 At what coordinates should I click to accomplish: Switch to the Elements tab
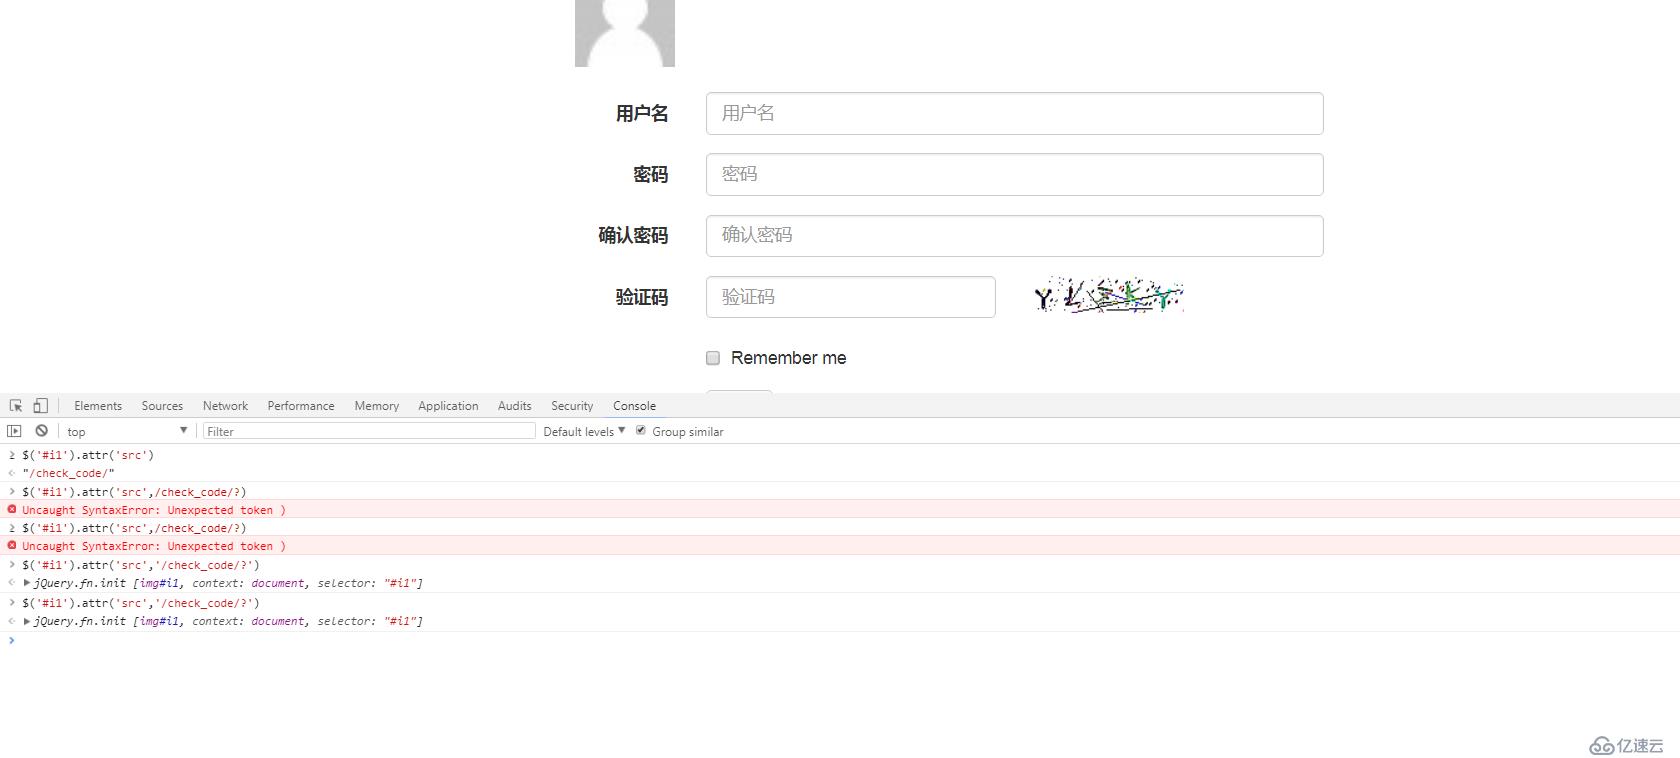pos(98,406)
